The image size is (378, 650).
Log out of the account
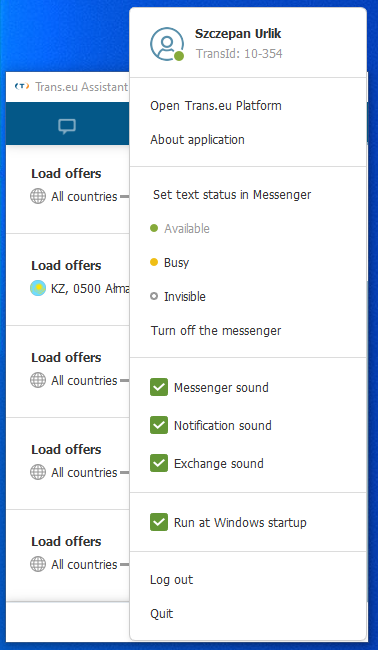point(172,580)
